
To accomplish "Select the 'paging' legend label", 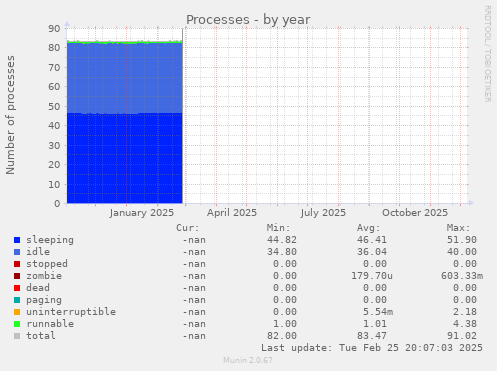I will [x=44, y=300].
